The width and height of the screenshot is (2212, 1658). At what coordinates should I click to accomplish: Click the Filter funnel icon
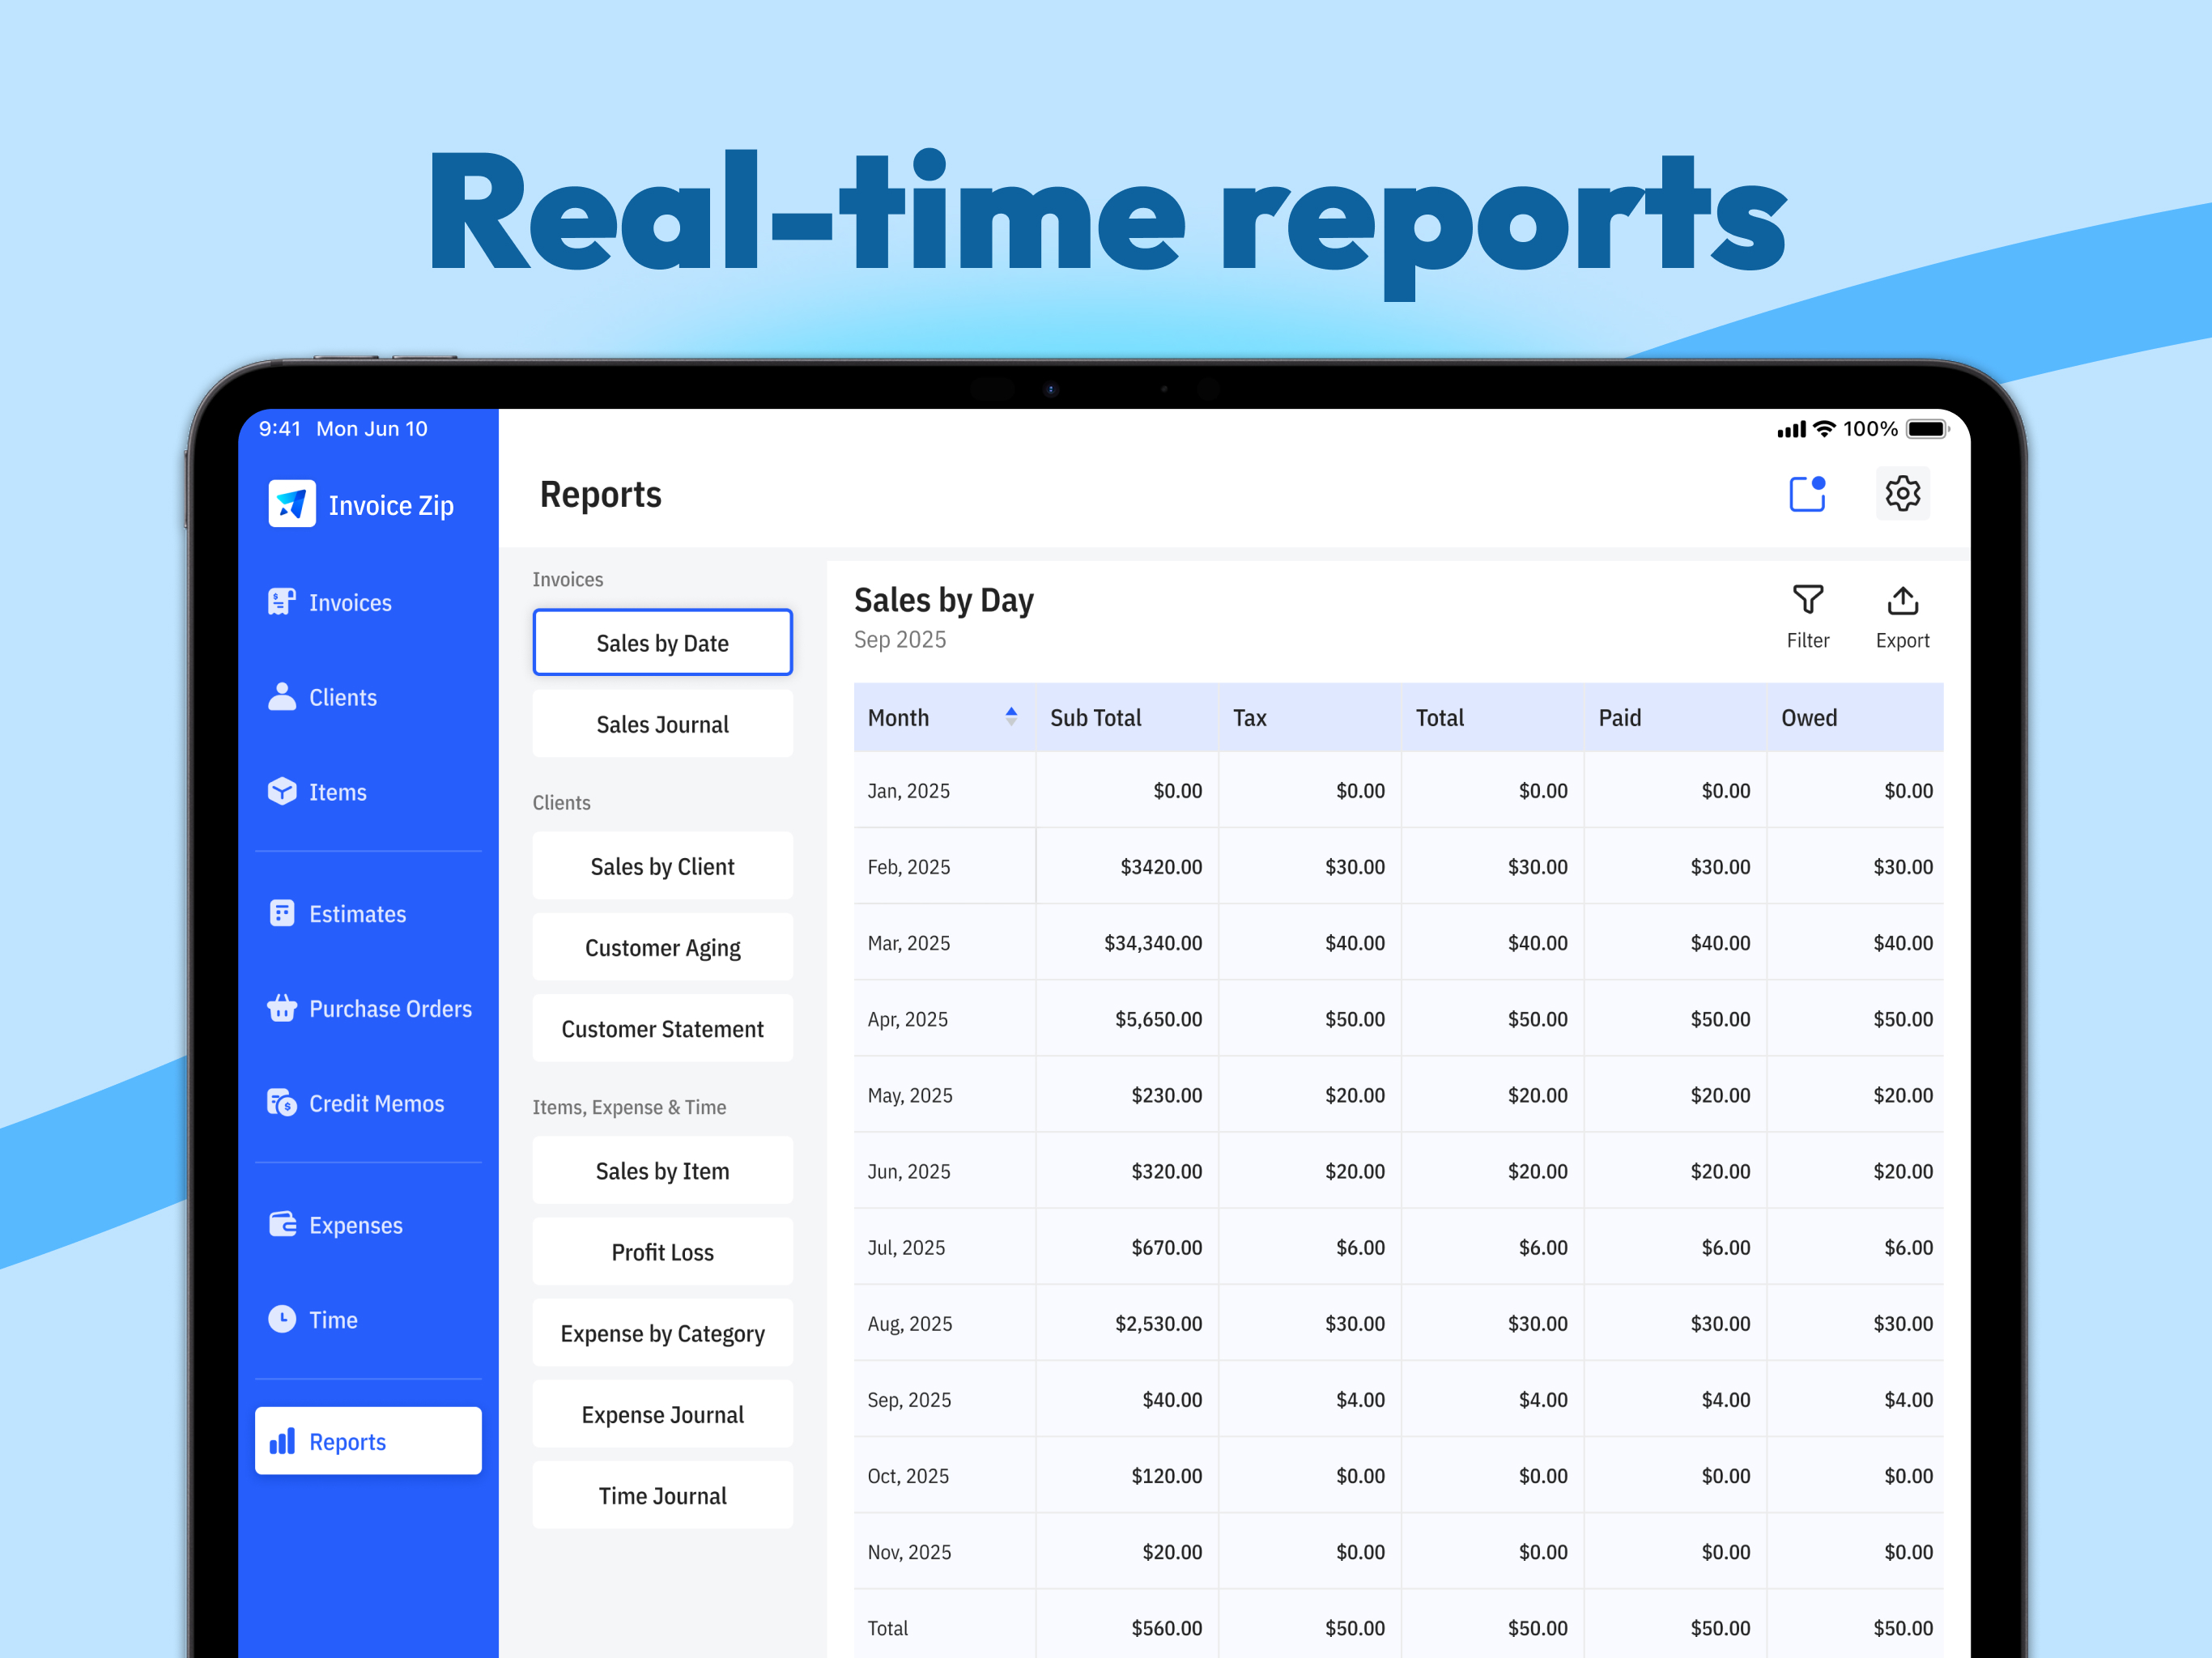(1808, 600)
